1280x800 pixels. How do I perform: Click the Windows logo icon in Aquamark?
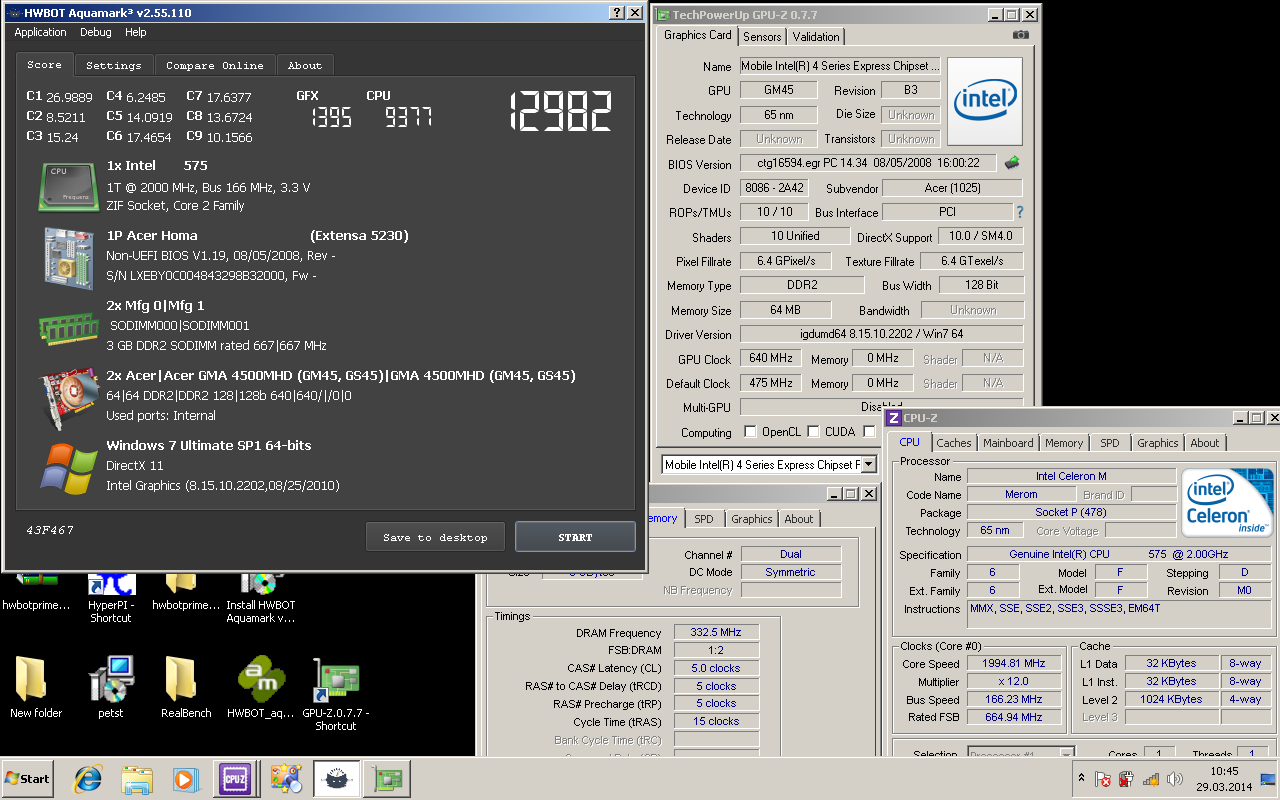(x=68, y=468)
